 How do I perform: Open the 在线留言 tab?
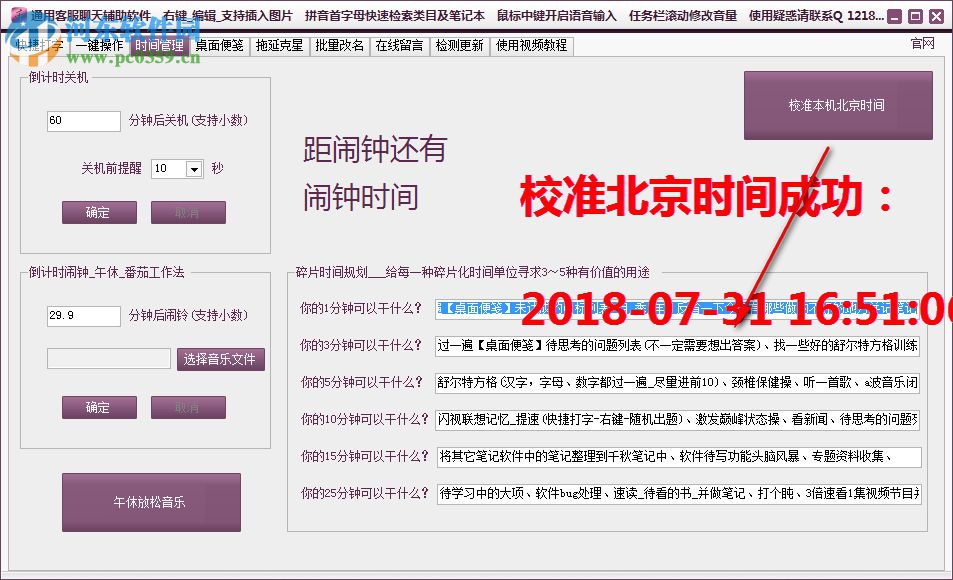tap(400, 44)
